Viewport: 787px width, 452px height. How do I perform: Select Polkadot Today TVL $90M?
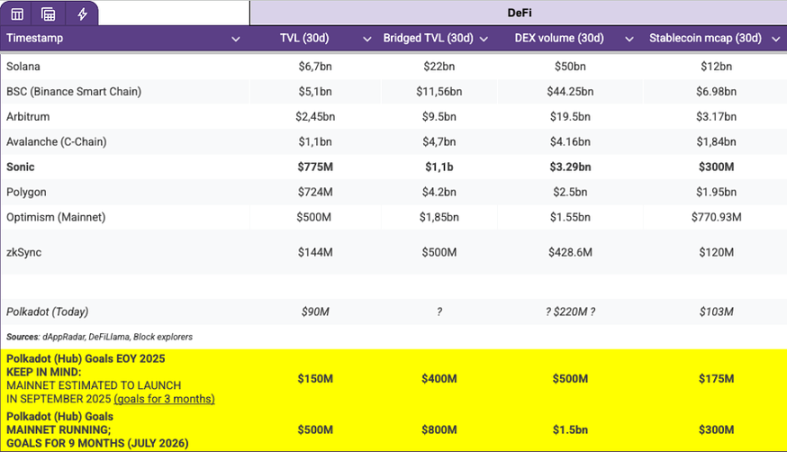point(315,312)
